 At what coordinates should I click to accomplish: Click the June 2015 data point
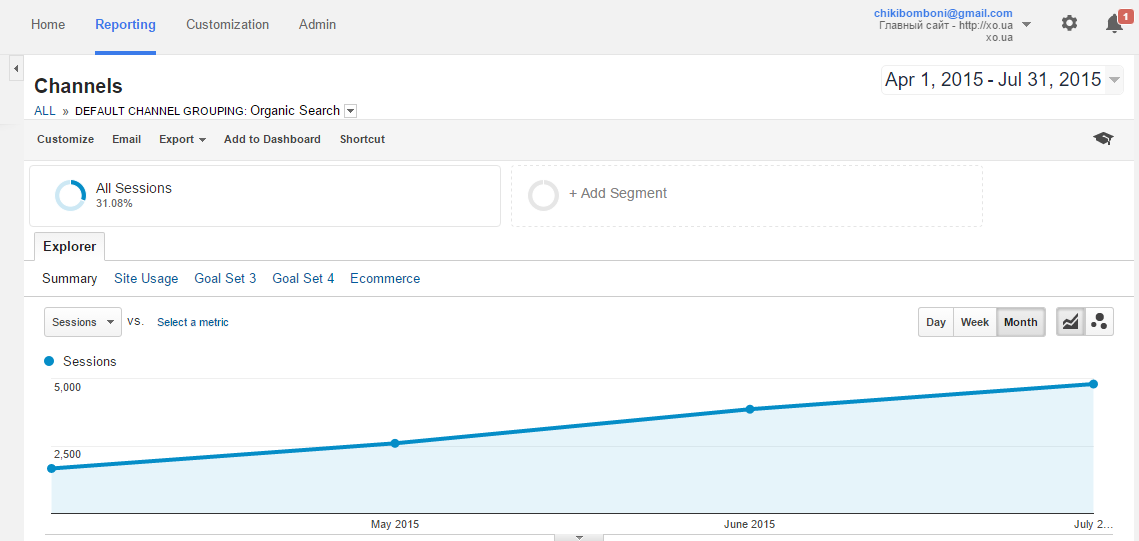[x=750, y=409]
